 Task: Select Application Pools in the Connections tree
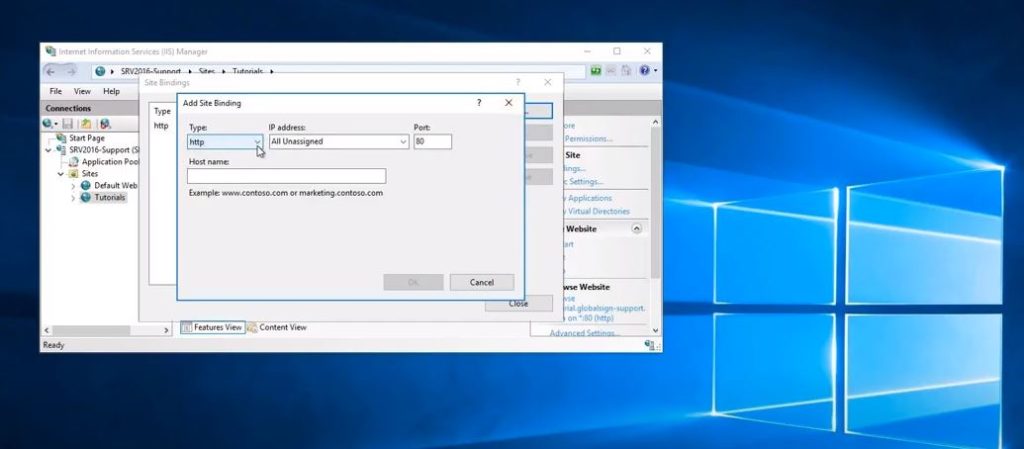click(x=110, y=162)
